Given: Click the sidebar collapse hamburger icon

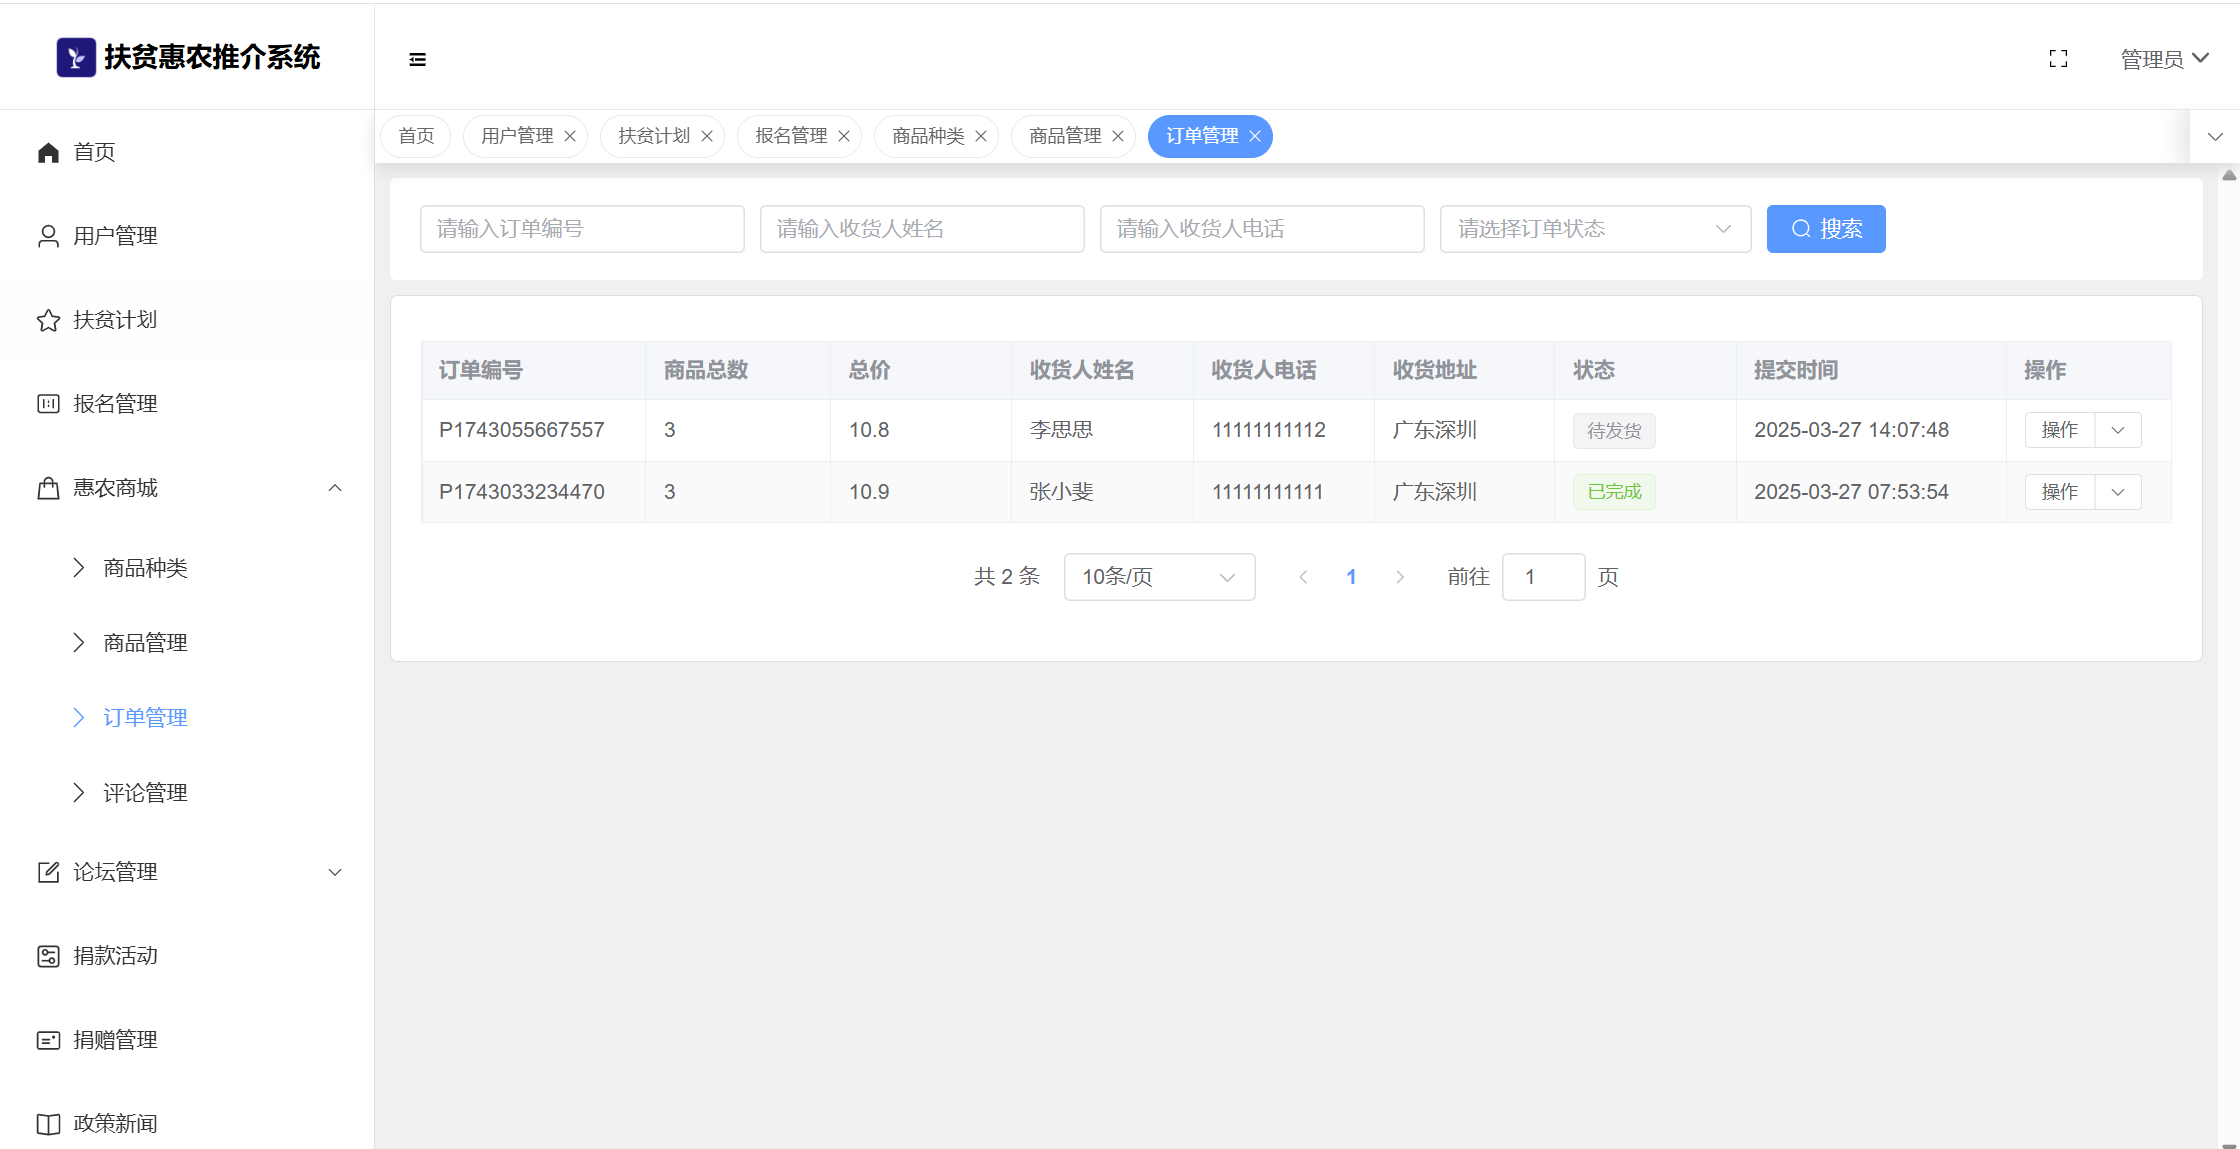Looking at the screenshot, I should point(417,60).
